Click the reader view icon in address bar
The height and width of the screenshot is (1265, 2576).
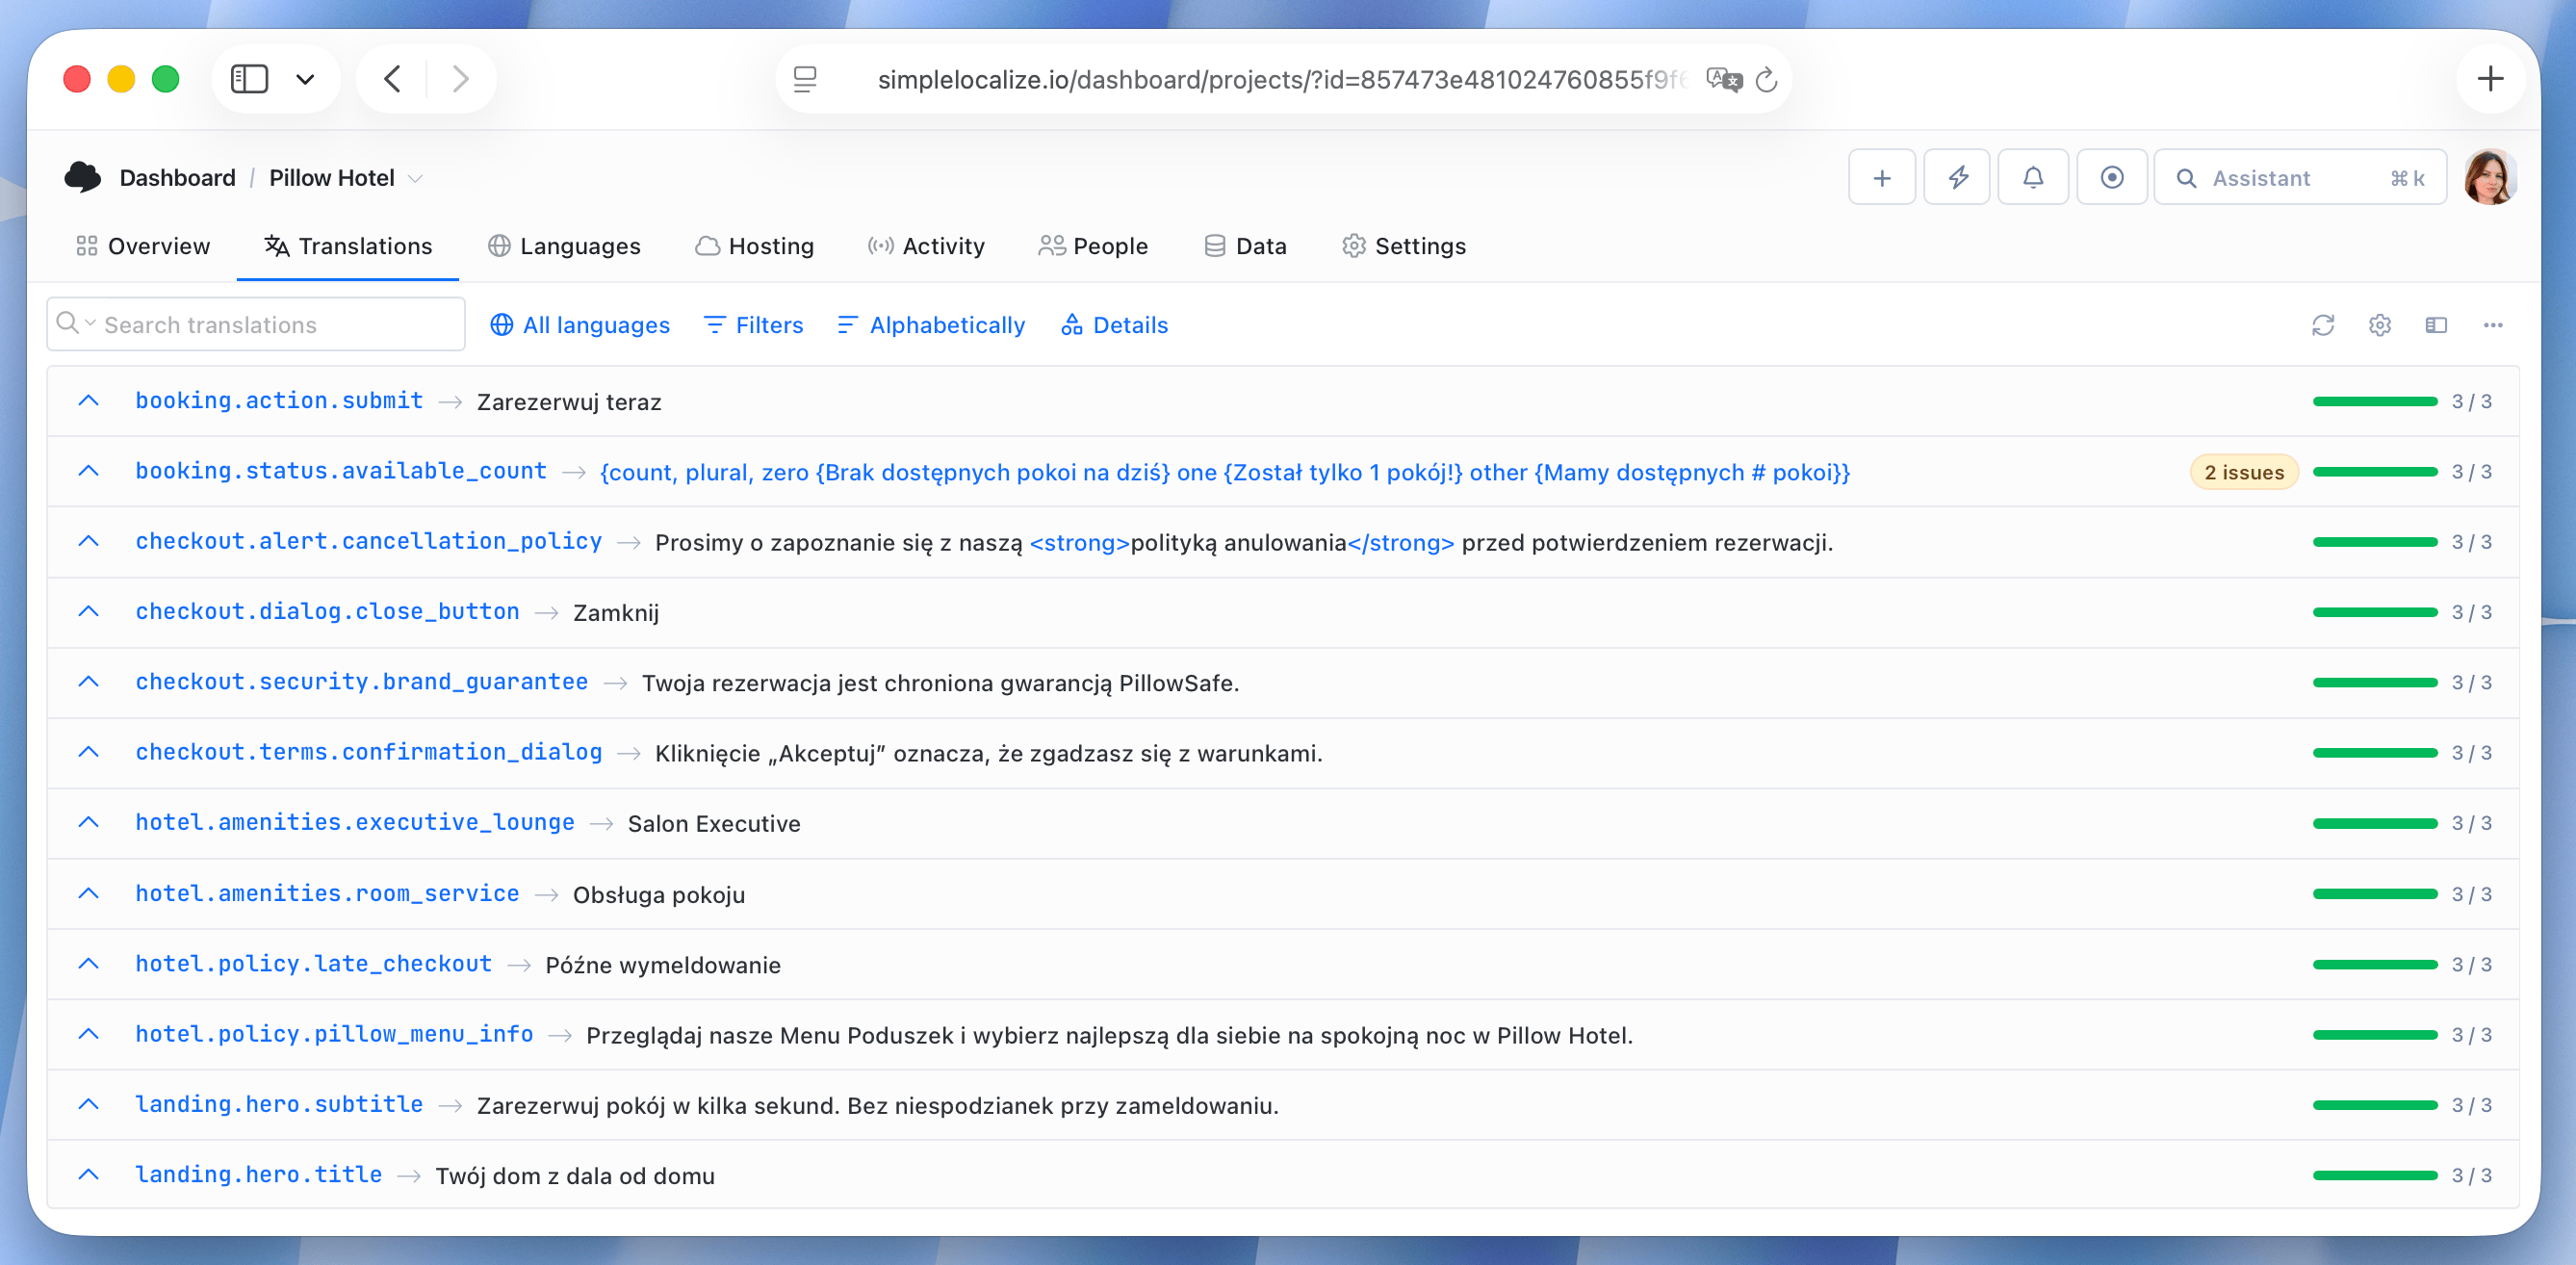pyautogui.click(x=804, y=79)
